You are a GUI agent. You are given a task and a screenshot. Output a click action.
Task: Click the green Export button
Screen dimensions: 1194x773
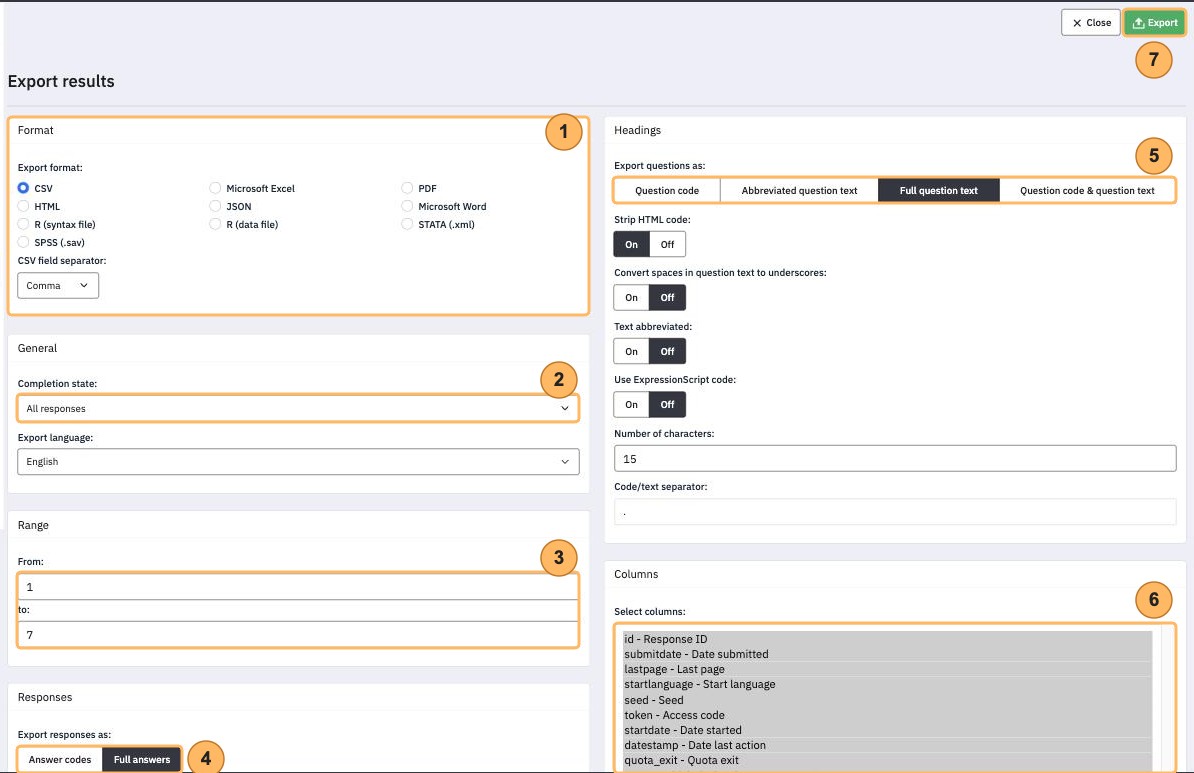[1154, 23]
